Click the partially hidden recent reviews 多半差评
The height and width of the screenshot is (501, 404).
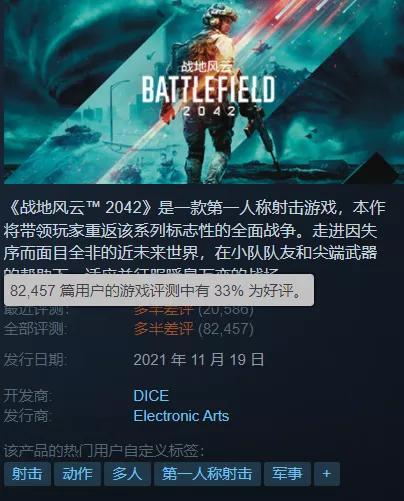(163, 311)
